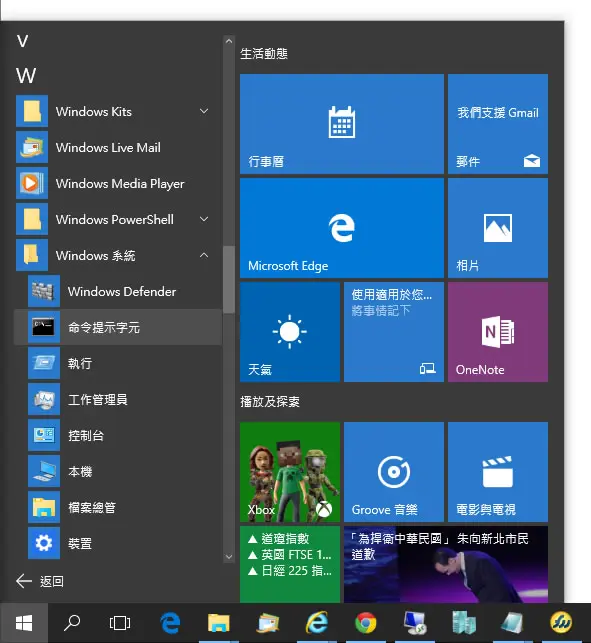This screenshot has height=643, width=591.
Task: Expand the Windows PowerShell folder
Action: click(204, 219)
